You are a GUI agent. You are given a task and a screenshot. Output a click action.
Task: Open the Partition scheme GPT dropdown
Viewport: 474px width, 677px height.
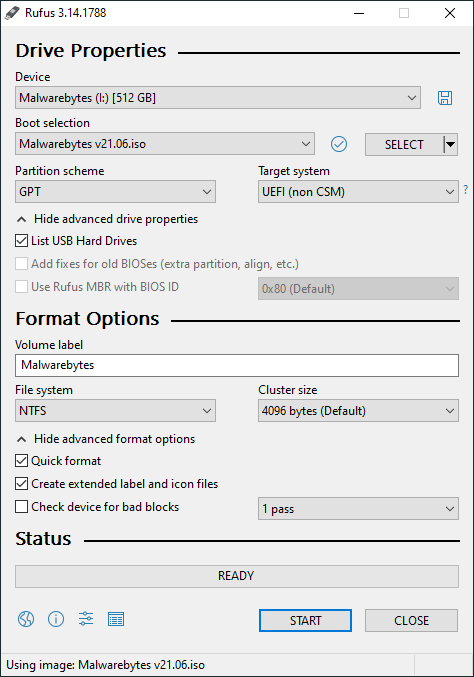point(115,192)
